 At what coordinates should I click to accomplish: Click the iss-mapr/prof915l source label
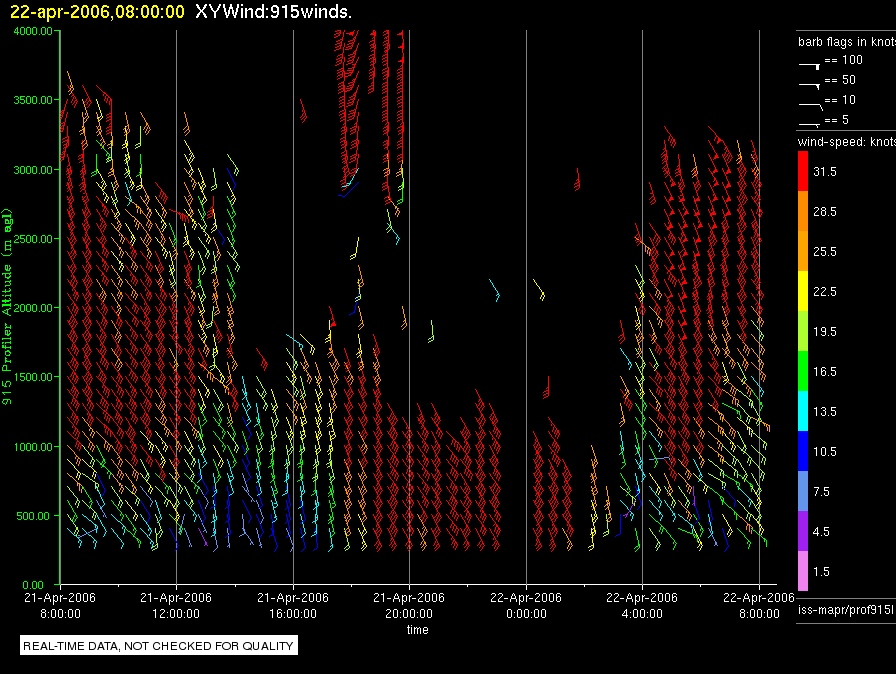[x=846, y=610]
